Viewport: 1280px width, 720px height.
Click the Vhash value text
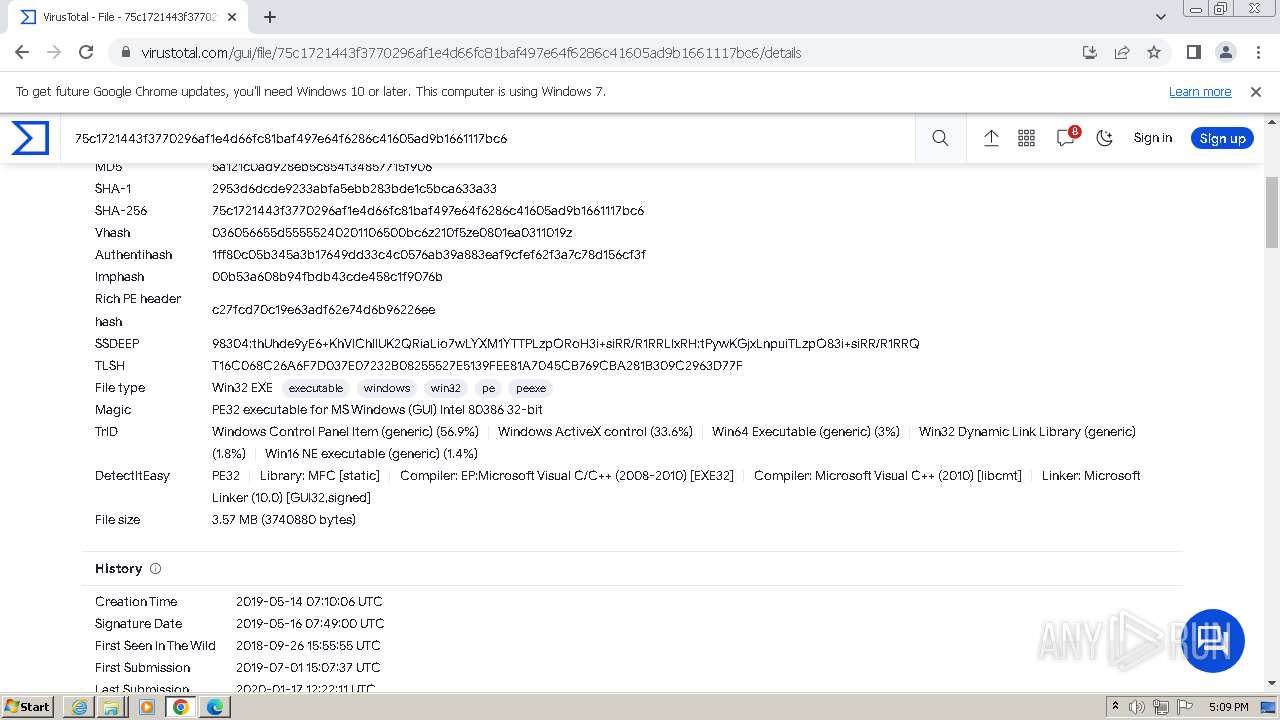pos(392,233)
